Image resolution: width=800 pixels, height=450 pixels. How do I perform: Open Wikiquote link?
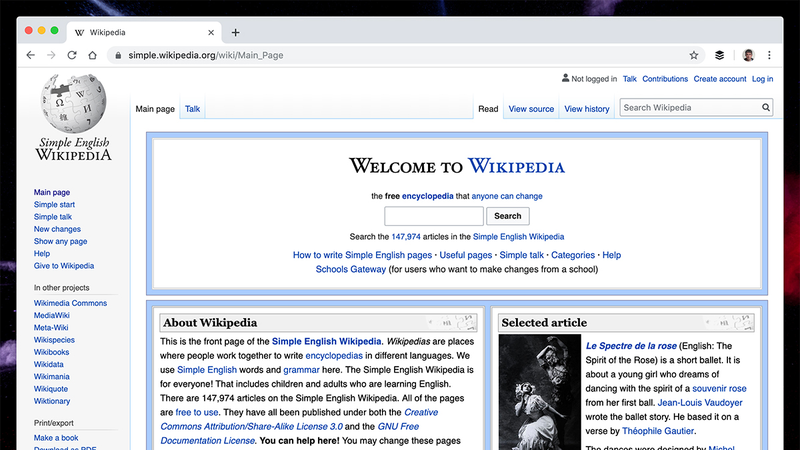51,389
